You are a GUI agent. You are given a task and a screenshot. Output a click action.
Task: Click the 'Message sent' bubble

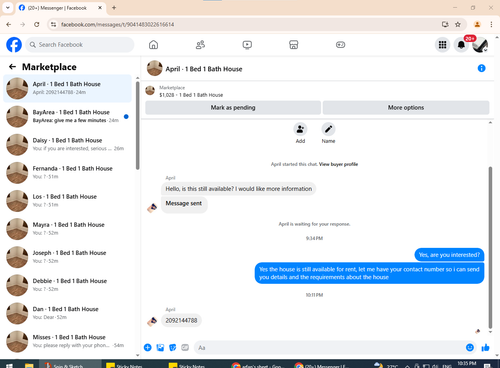click(184, 203)
